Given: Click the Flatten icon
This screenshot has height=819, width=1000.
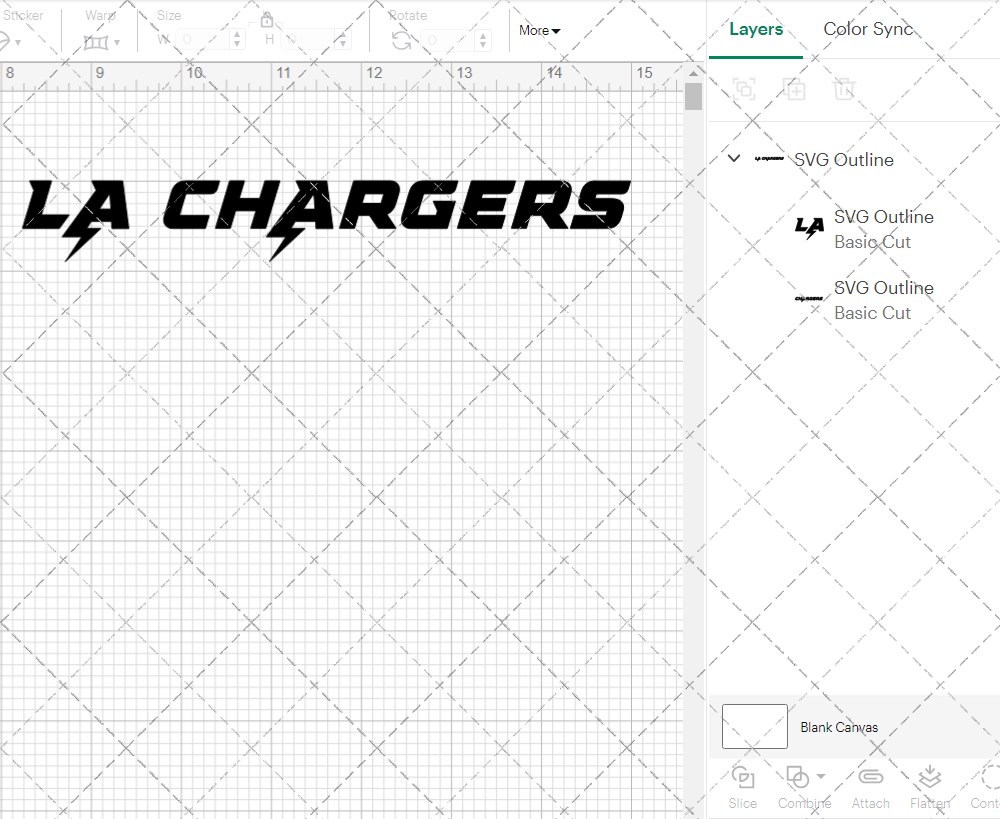Looking at the screenshot, I should pyautogui.click(x=929, y=777).
